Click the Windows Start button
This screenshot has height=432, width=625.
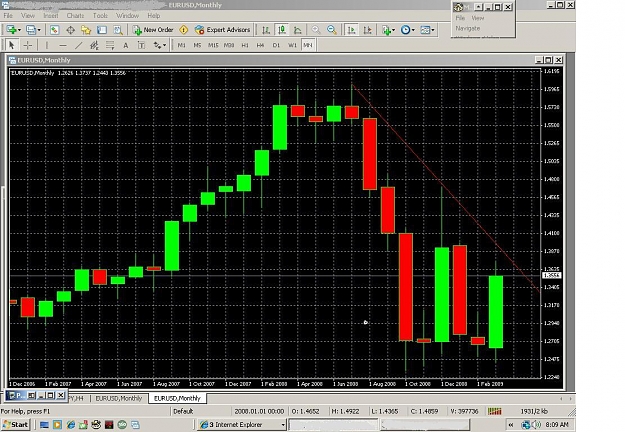click(x=16, y=425)
